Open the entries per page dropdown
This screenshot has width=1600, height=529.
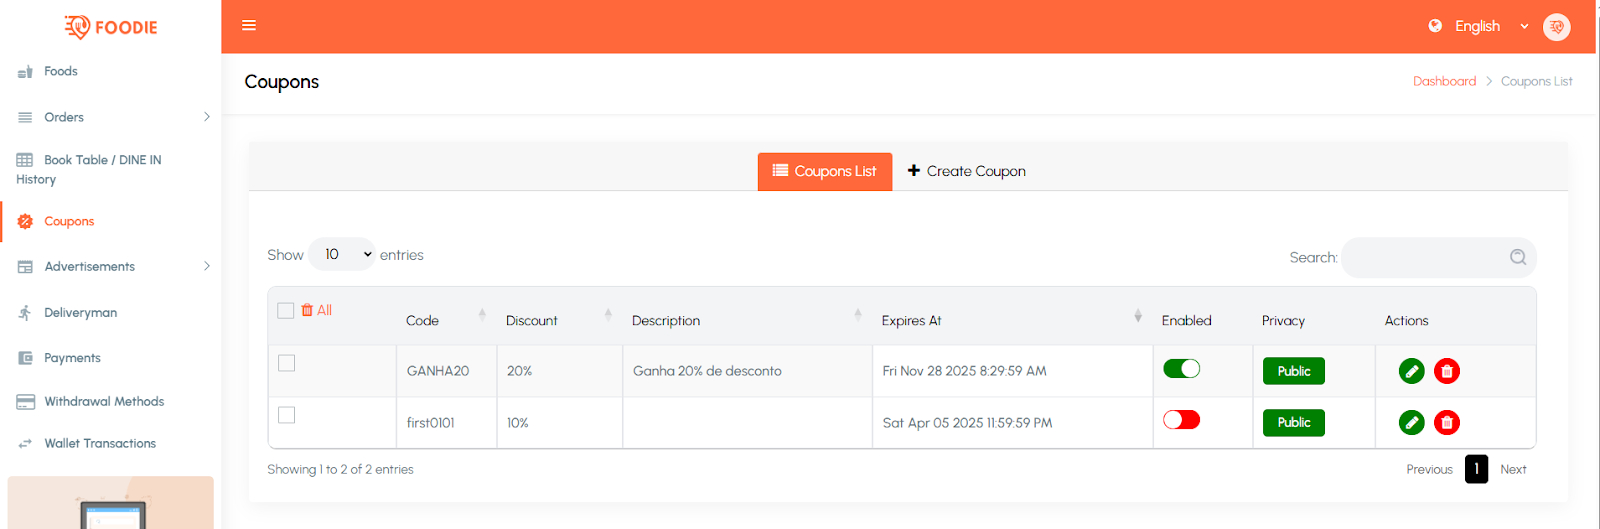click(341, 255)
